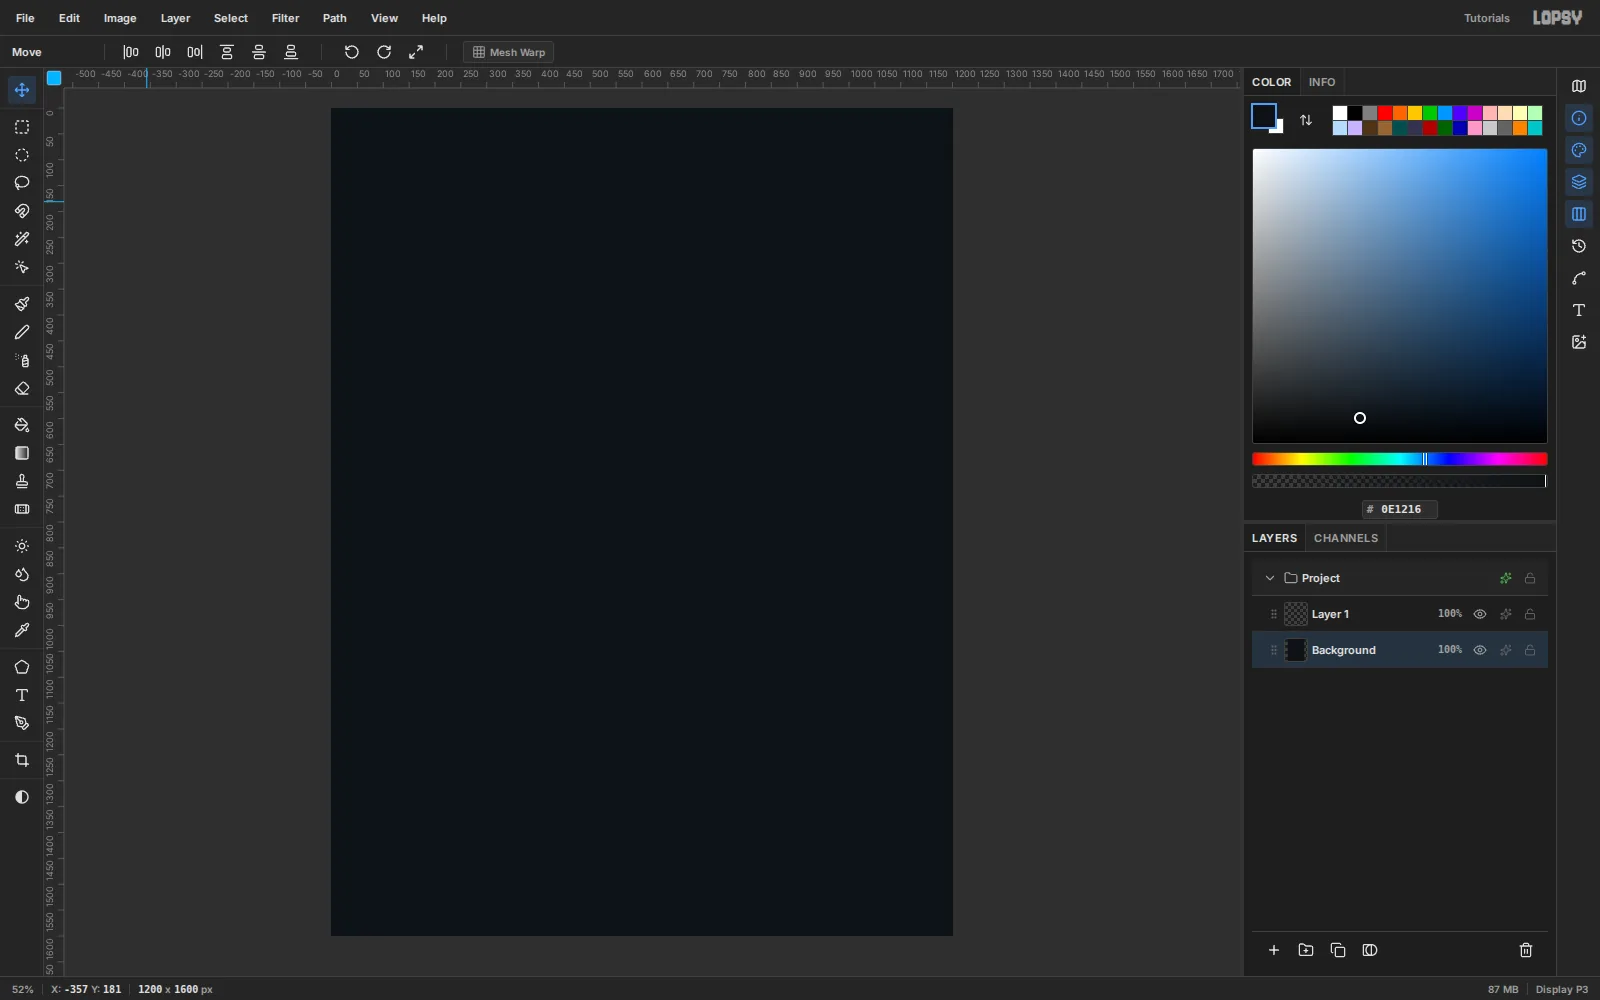Select the Clone Stamp tool
Viewport: 1600px width, 1000px height.
click(x=22, y=481)
